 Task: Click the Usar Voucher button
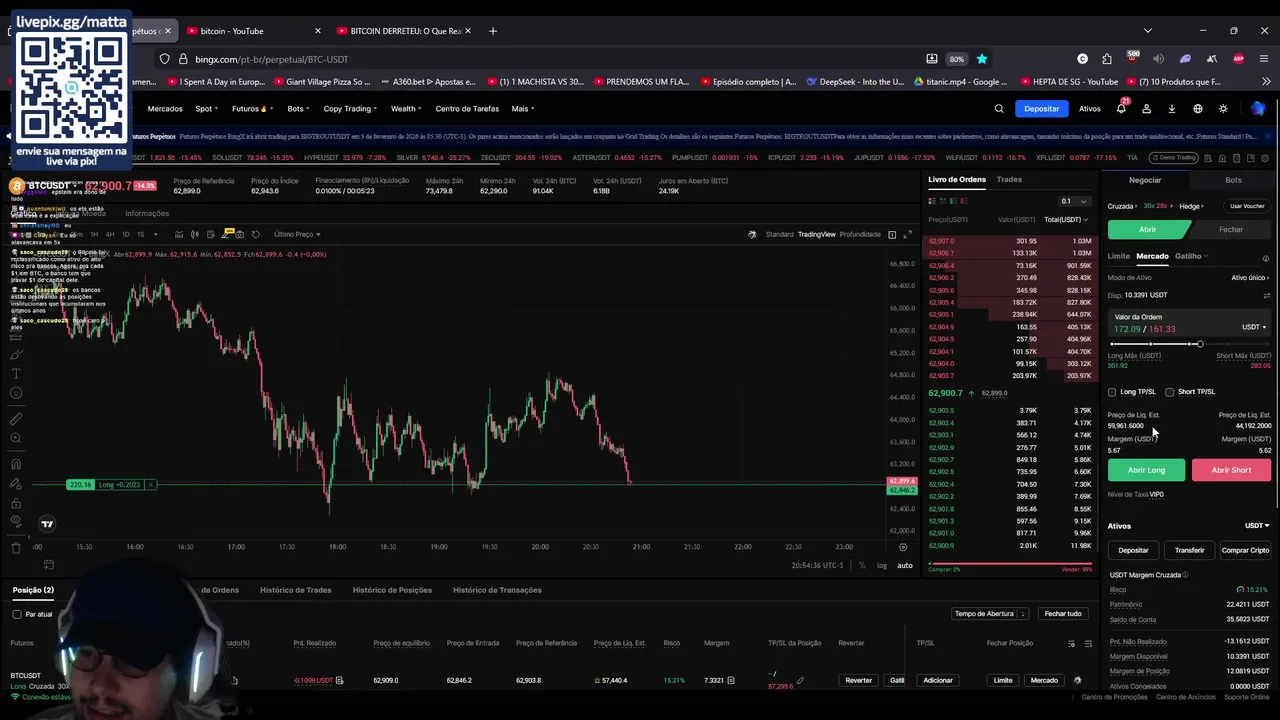click(1247, 206)
